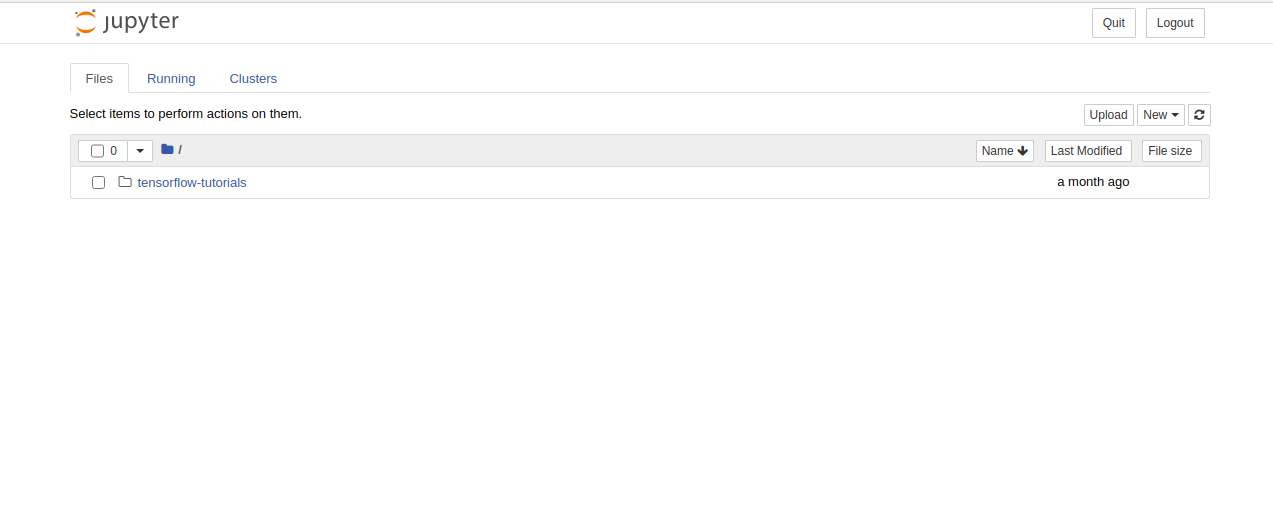1273x508 pixels.
Task: Click the selected items count '0'
Action: pos(113,151)
